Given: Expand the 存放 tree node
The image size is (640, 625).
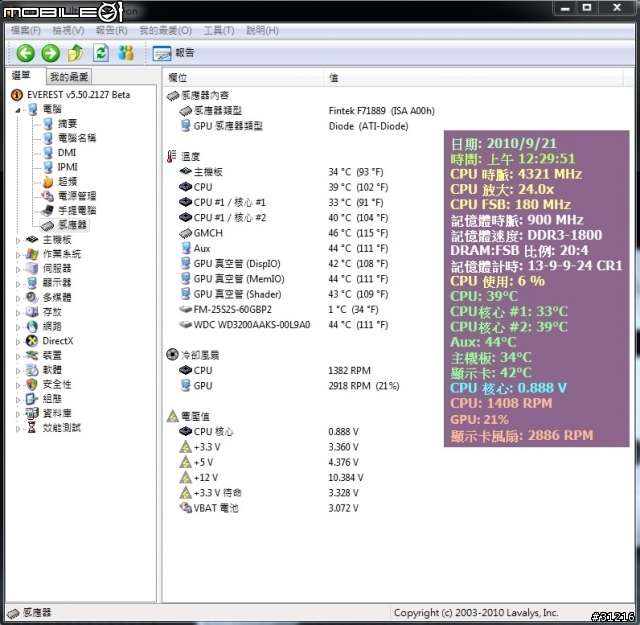Looking at the screenshot, I should pyautogui.click(x=18, y=313).
